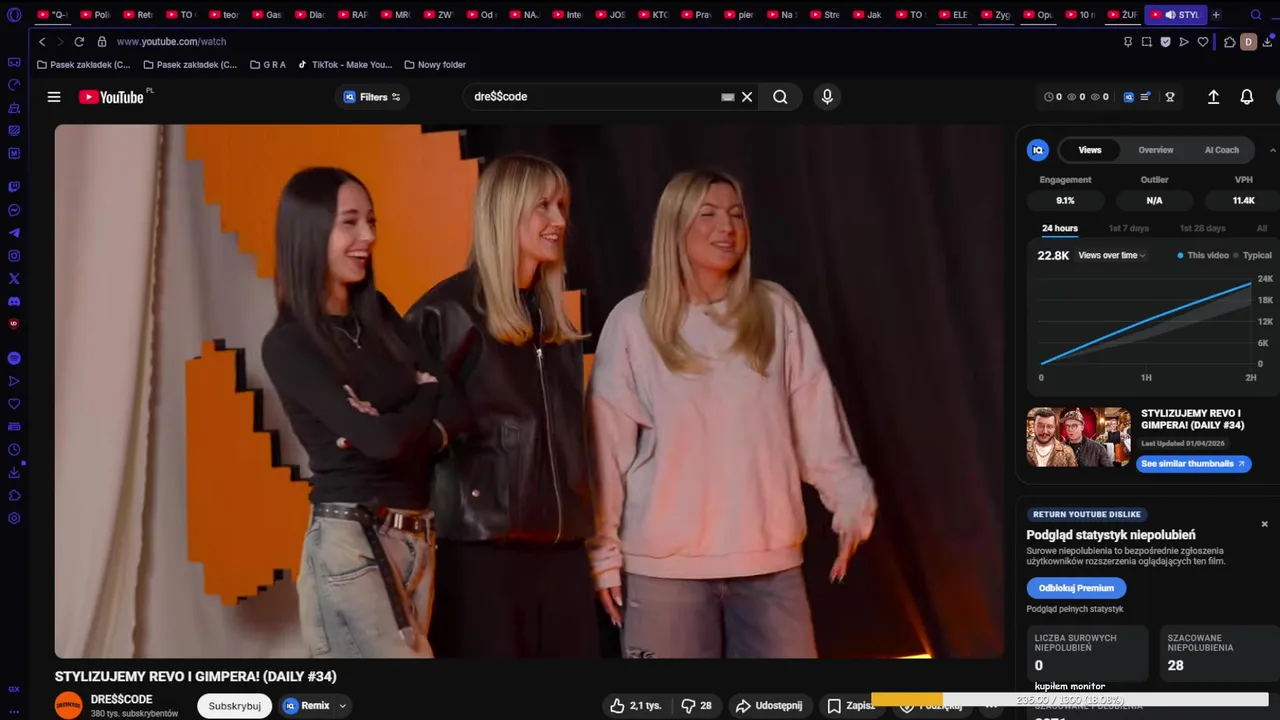Viewport: 1280px width, 720px height.
Task: Switch vidIQ panel to Views tab
Action: pyautogui.click(x=1090, y=150)
